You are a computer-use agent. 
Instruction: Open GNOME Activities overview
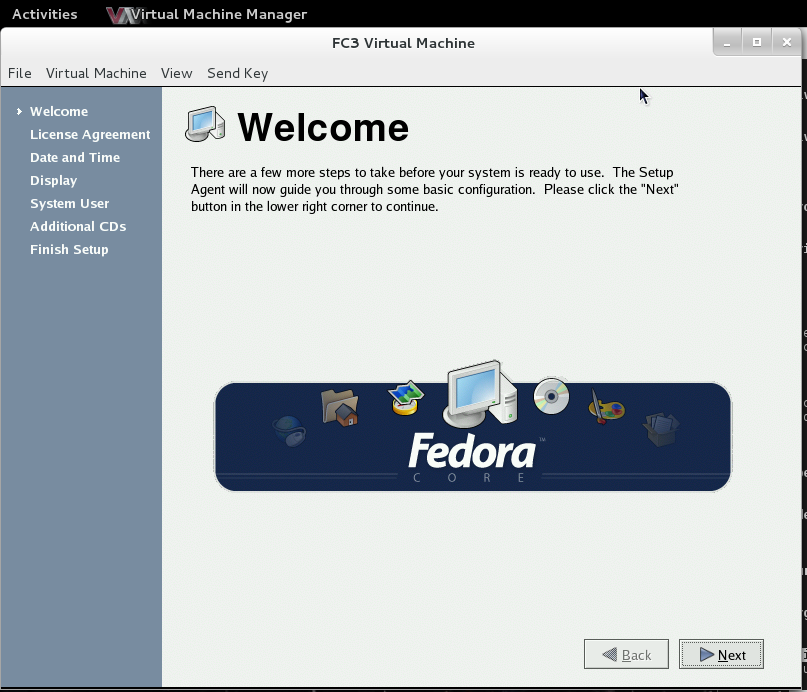coord(45,14)
